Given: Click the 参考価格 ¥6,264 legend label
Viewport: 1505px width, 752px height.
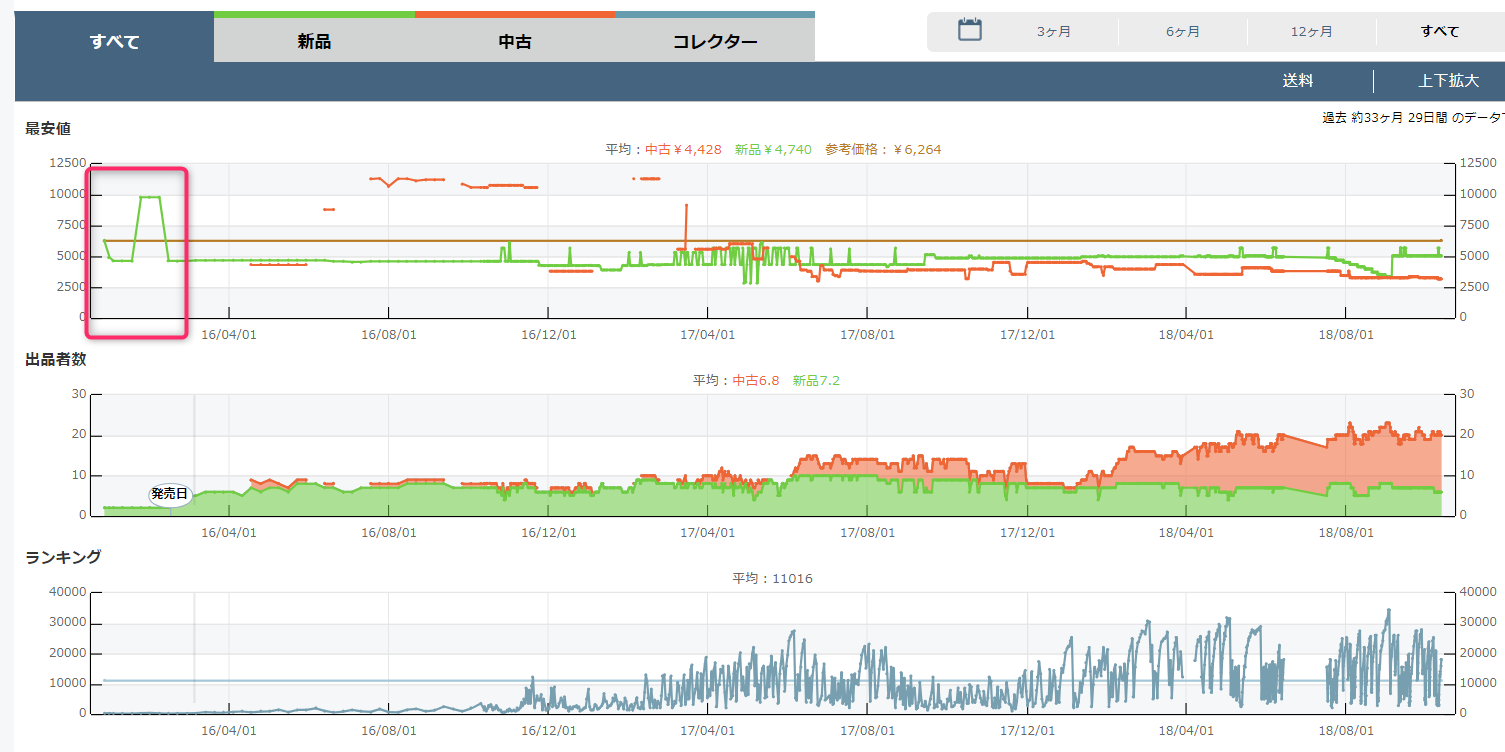Looking at the screenshot, I should coord(882,150).
